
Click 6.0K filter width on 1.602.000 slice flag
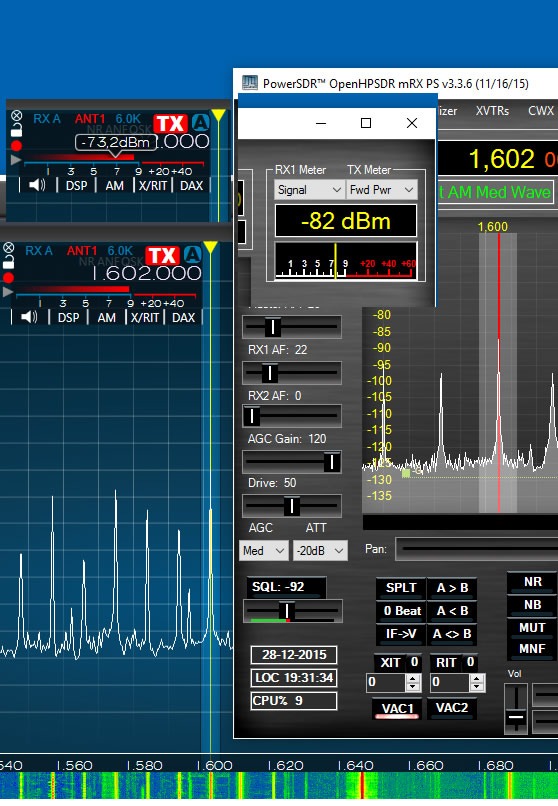pos(120,251)
